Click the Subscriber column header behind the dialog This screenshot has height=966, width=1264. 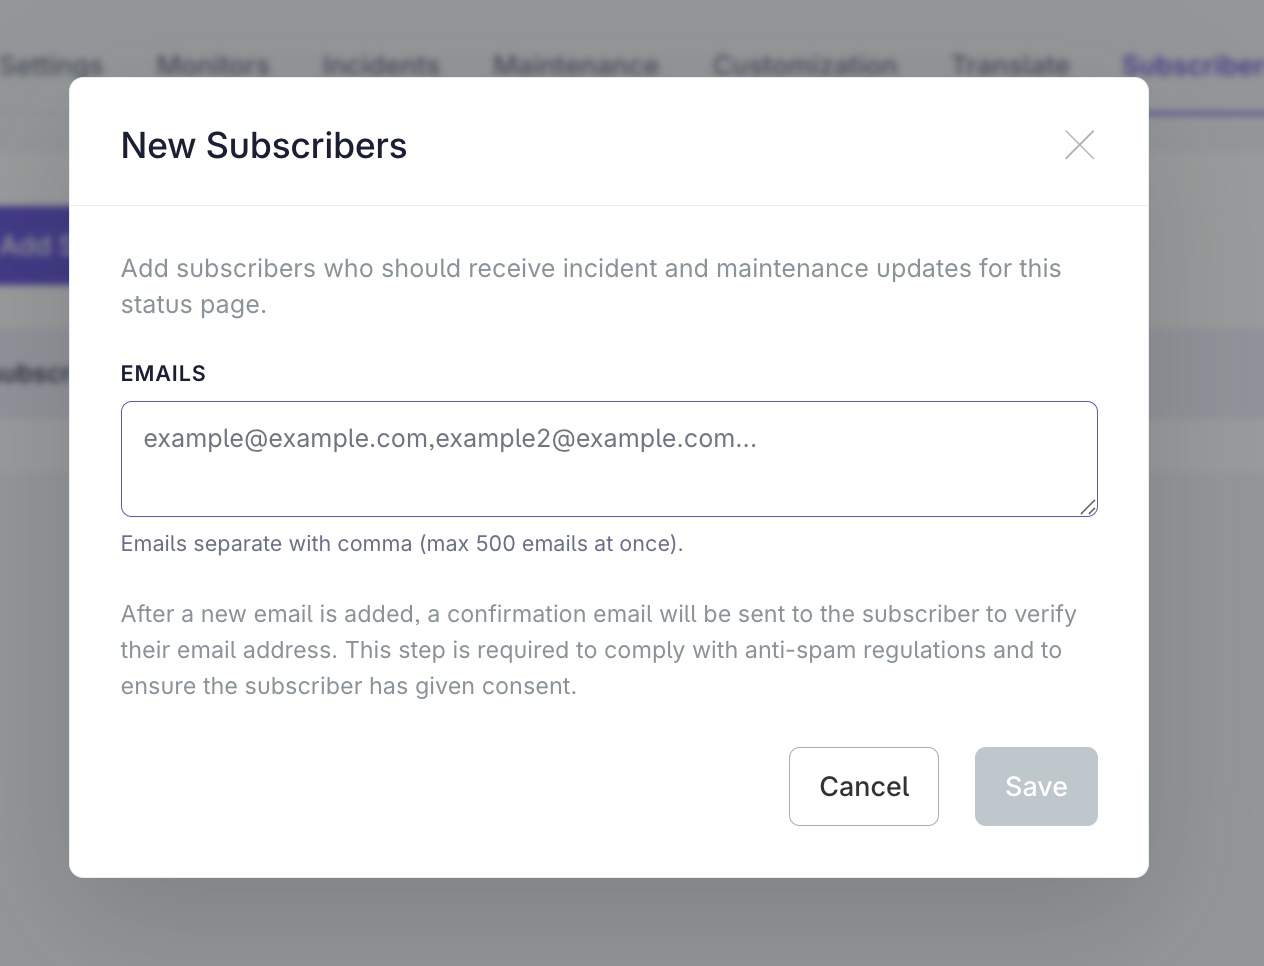[x=34, y=373]
